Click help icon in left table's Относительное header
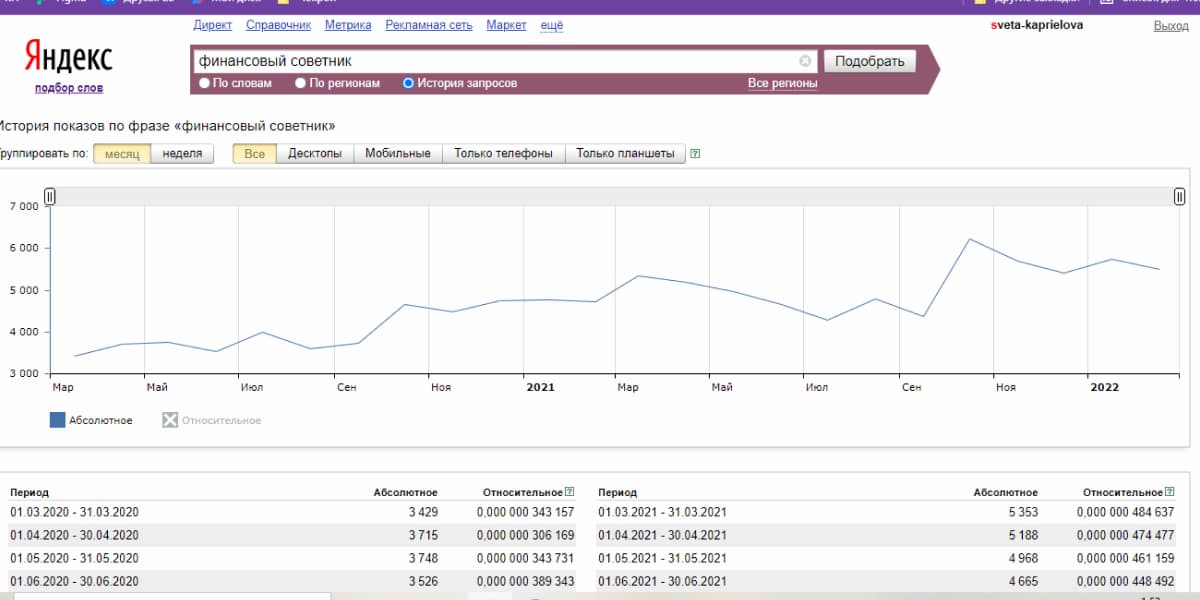This screenshot has width=1200, height=600. pyautogui.click(x=570, y=492)
